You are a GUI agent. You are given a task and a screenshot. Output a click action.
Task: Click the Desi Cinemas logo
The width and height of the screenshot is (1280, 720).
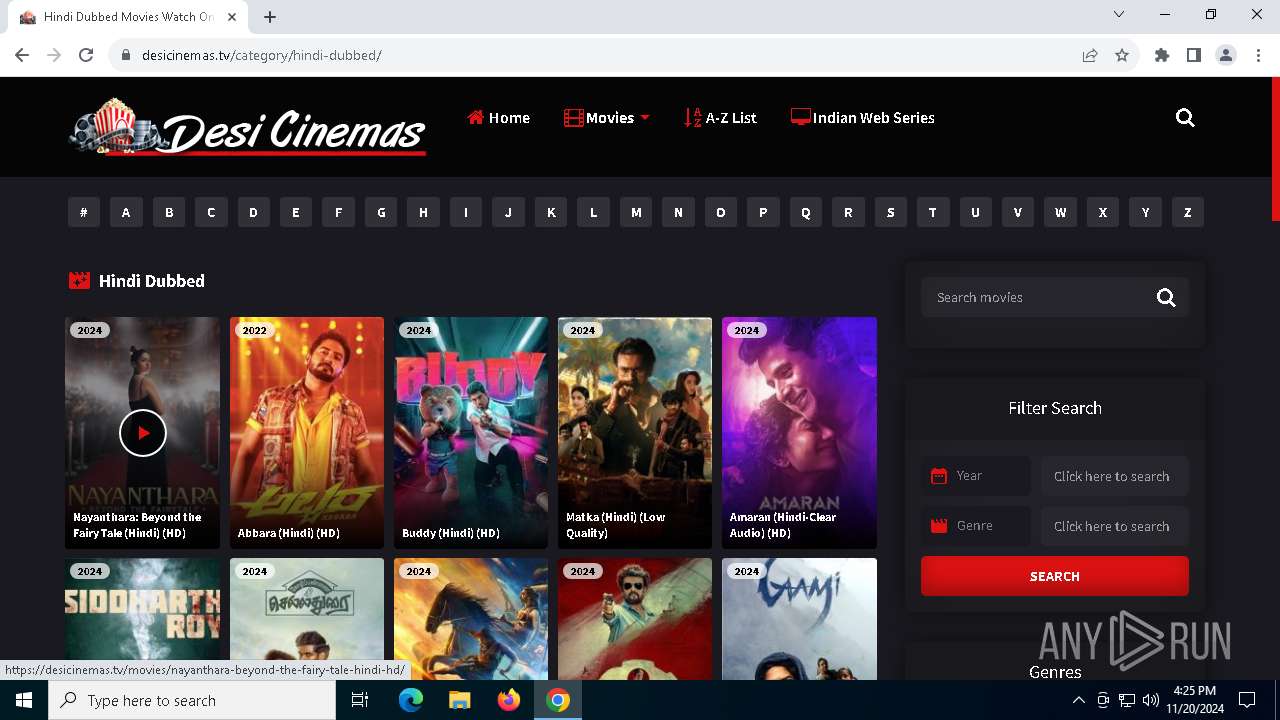tap(248, 127)
